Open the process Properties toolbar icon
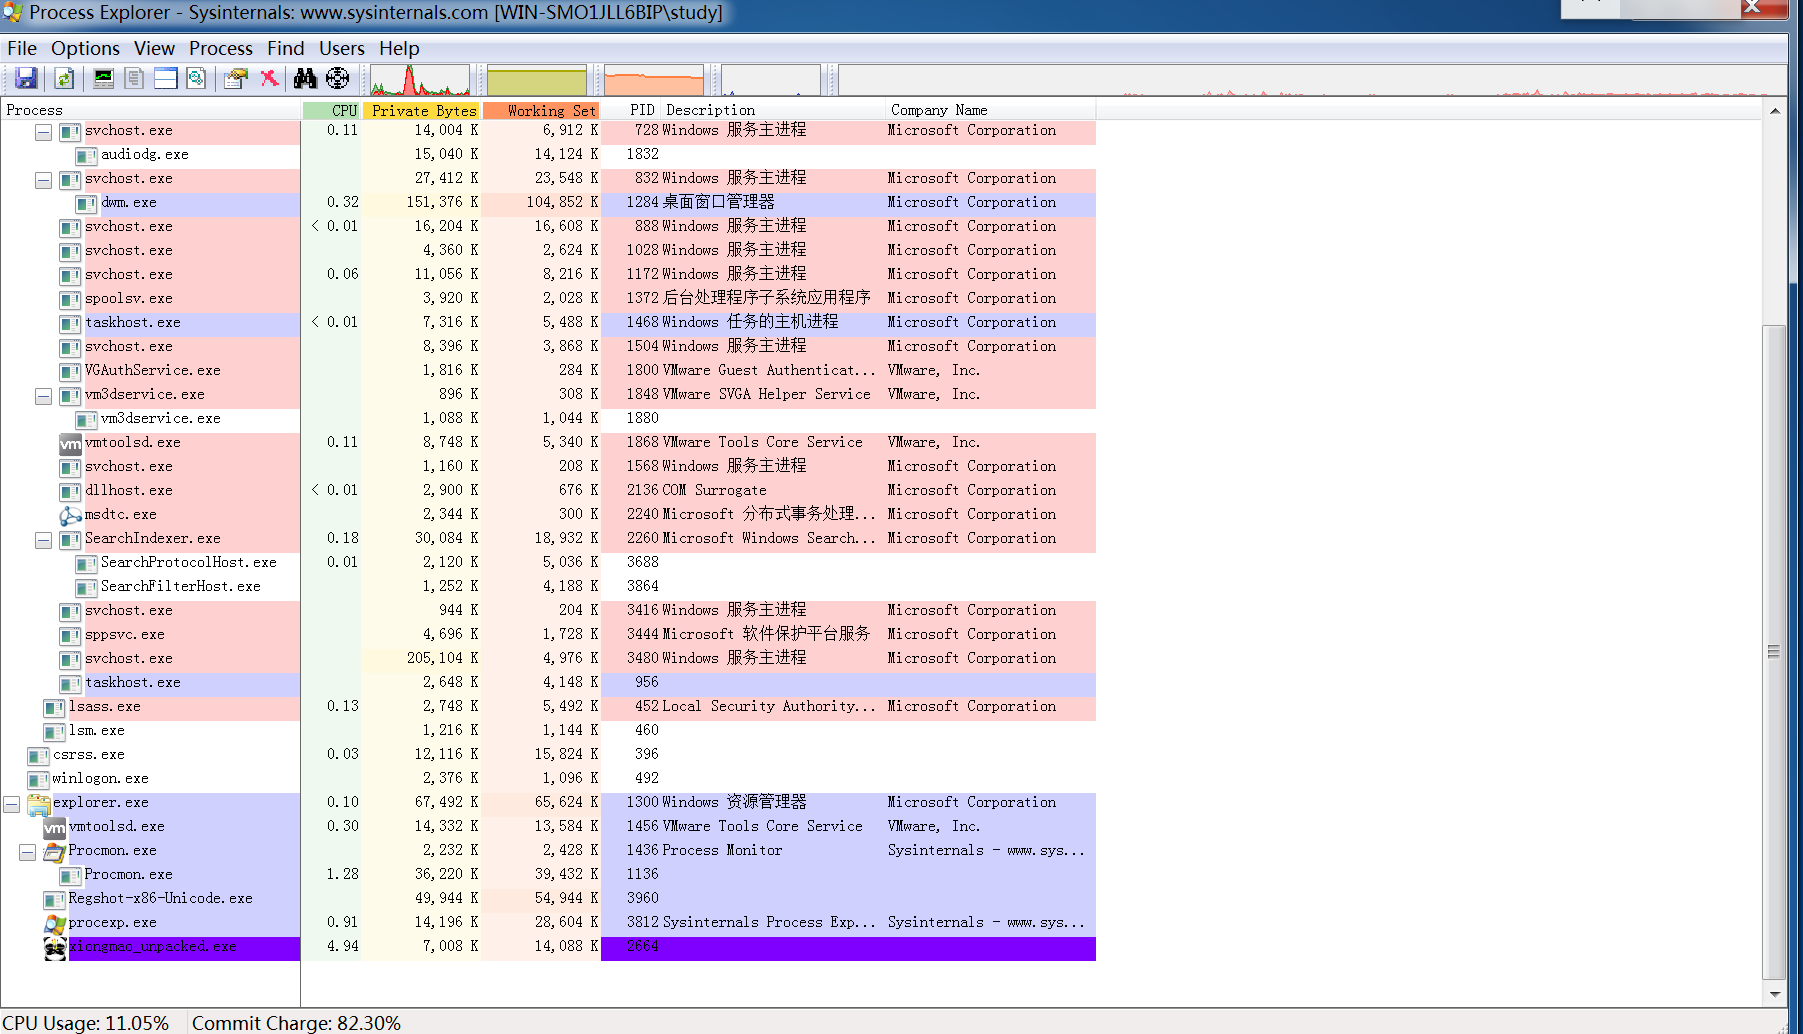 tap(236, 78)
